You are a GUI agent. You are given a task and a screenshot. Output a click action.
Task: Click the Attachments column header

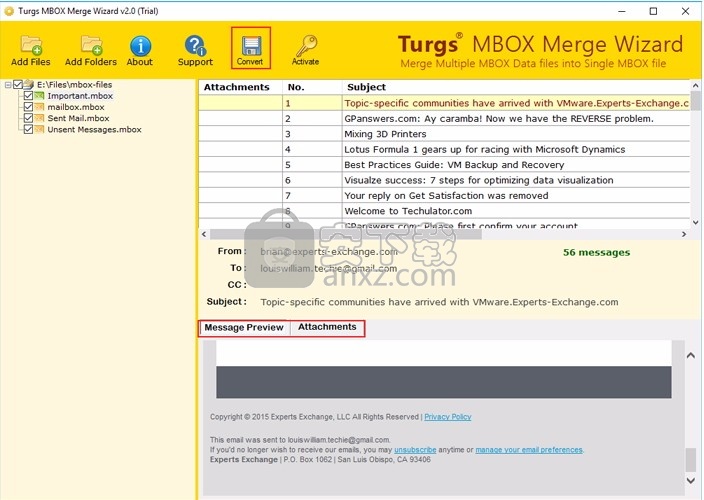click(x=240, y=87)
